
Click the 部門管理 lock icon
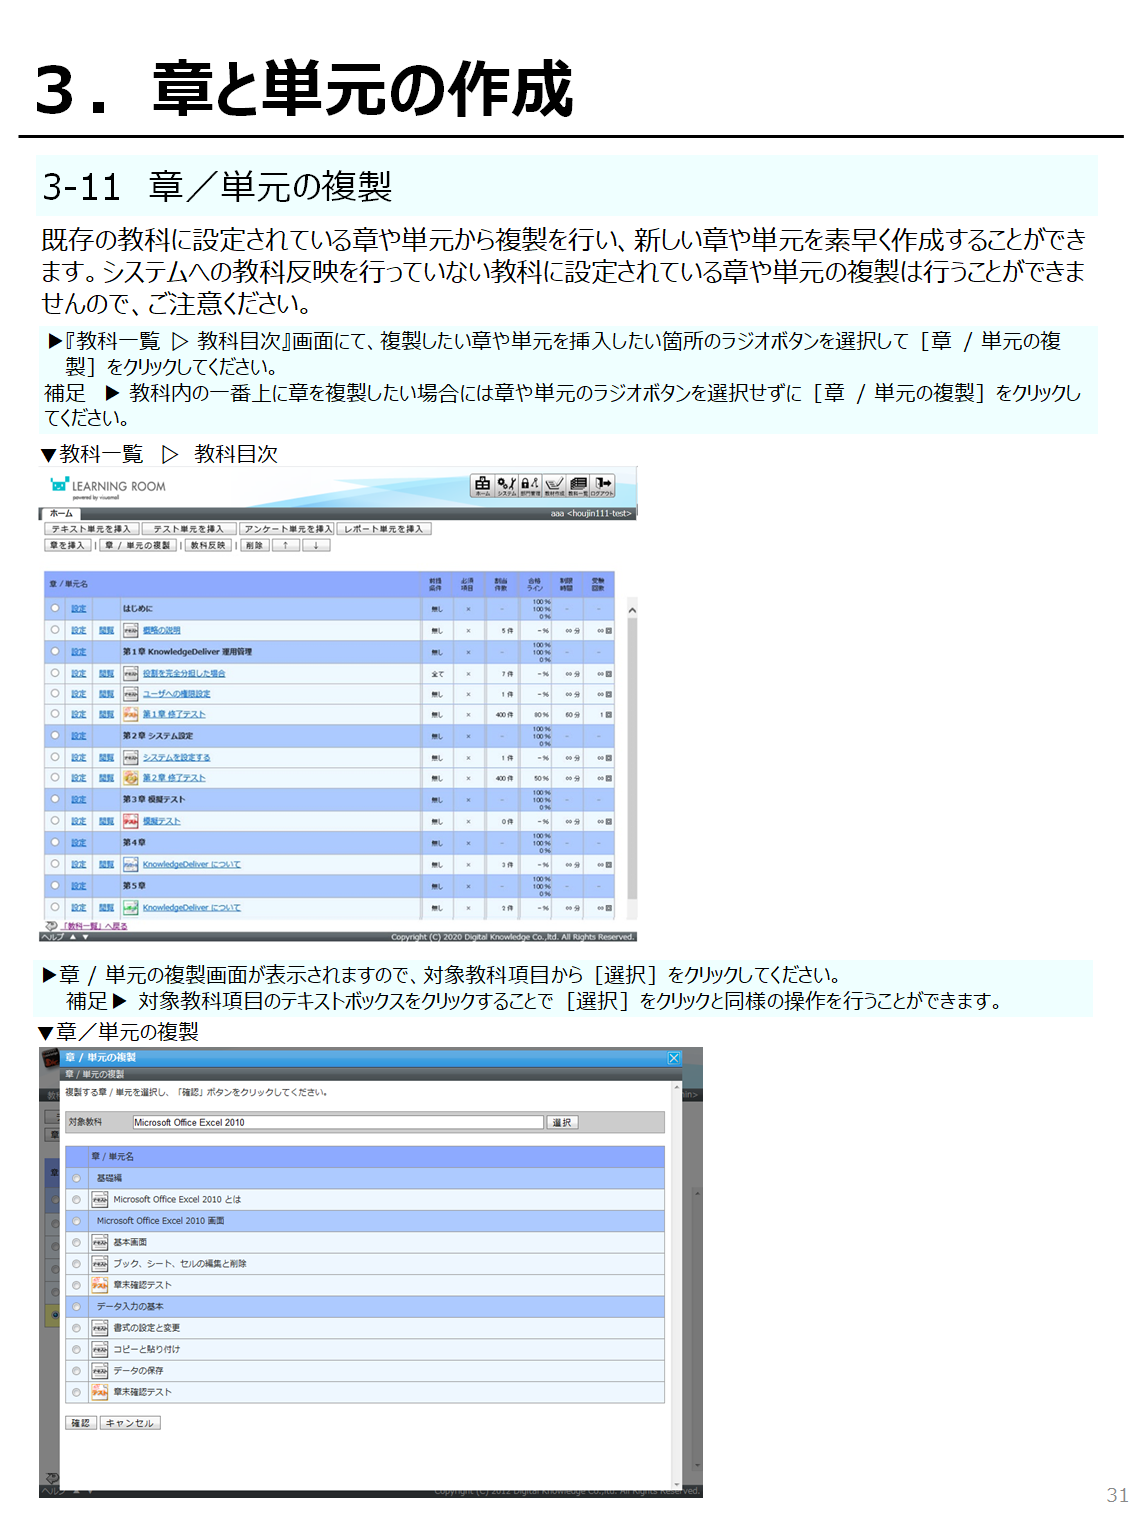[x=530, y=486]
